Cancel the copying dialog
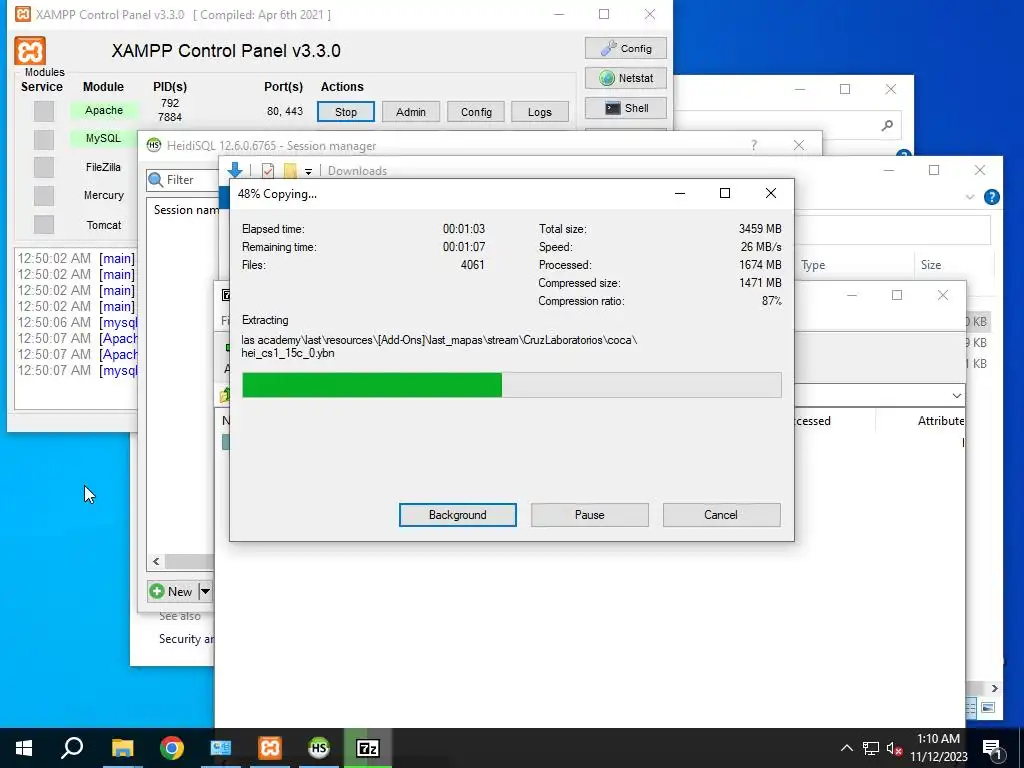The image size is (1024, 768). point(721,515)
